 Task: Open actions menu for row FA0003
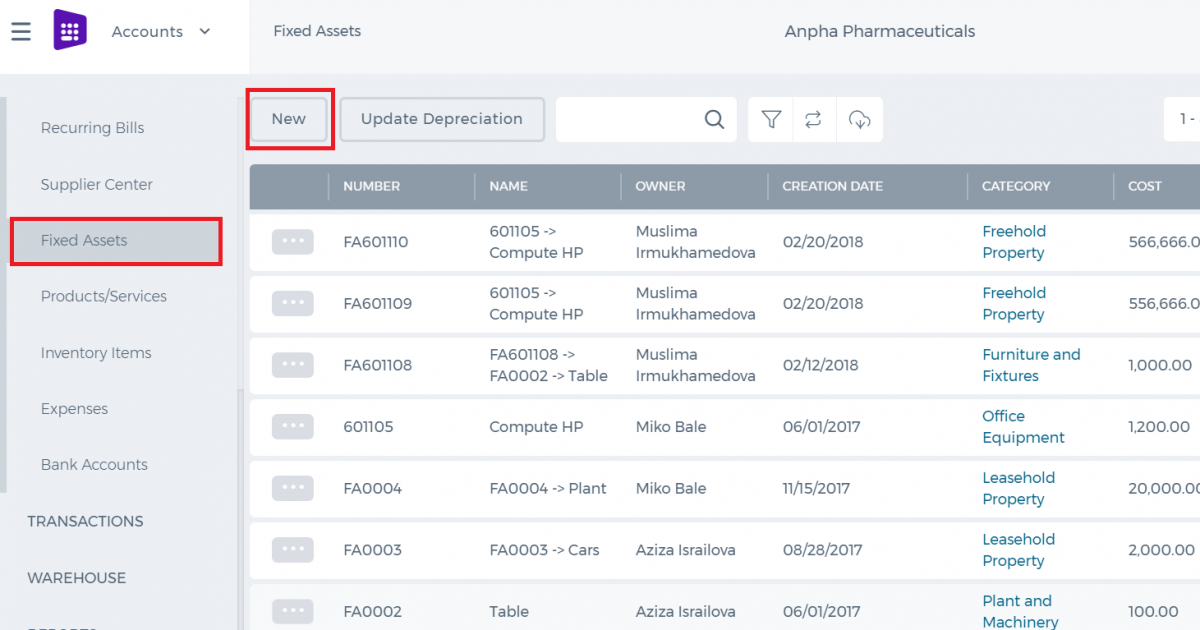pyautogui.click(x=292, y=550)
